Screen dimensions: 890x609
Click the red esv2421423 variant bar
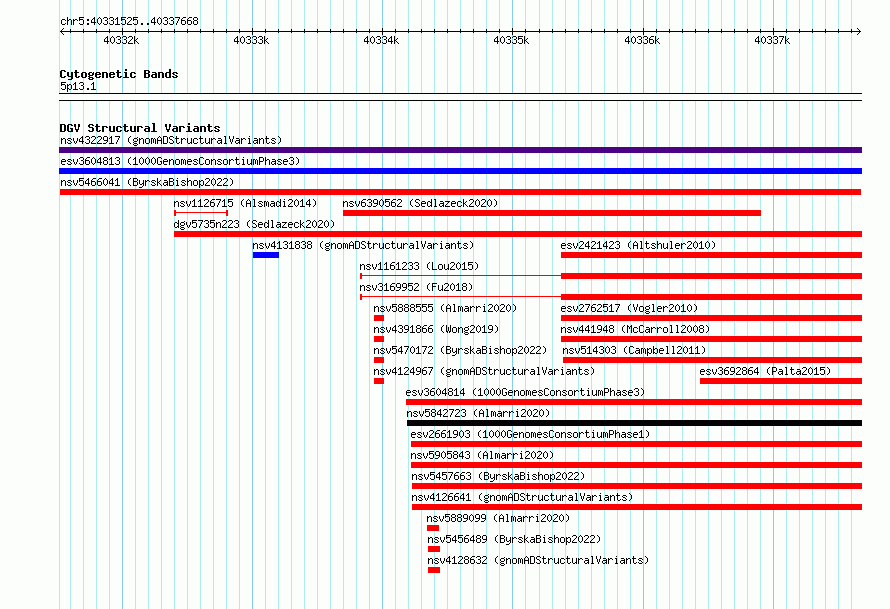click(711, 255)
